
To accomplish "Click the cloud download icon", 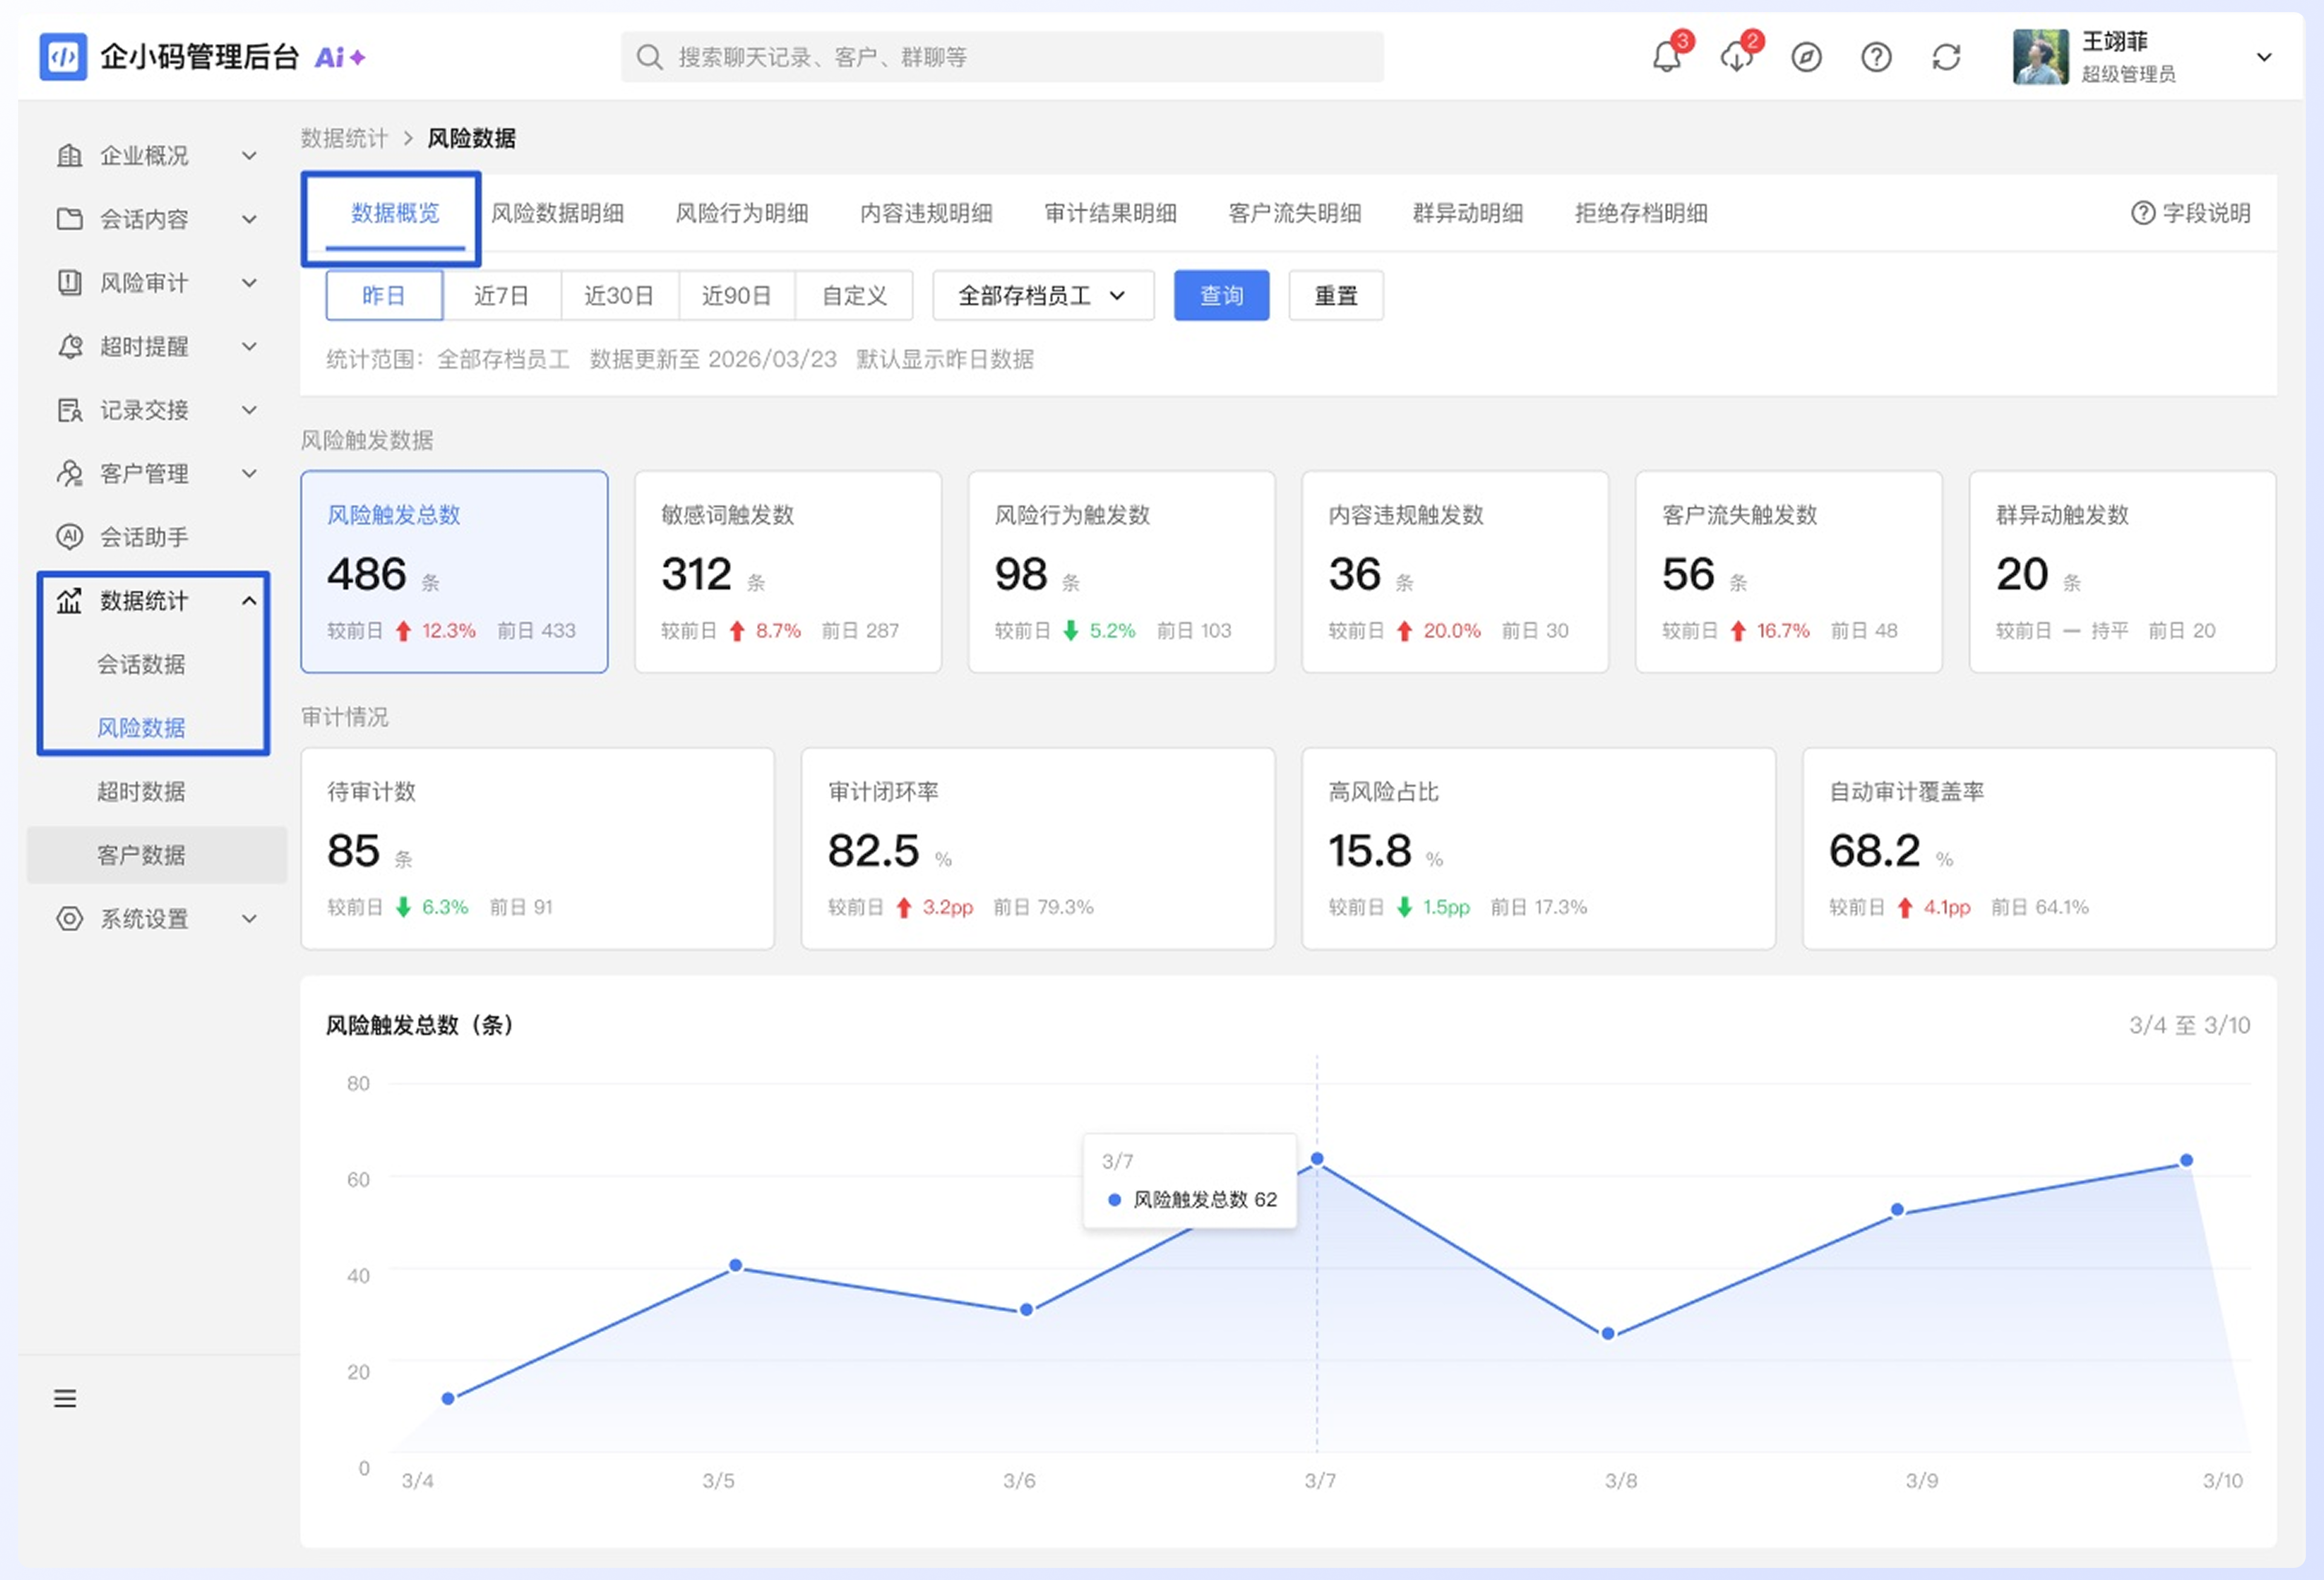I will tap(1737, 56).
